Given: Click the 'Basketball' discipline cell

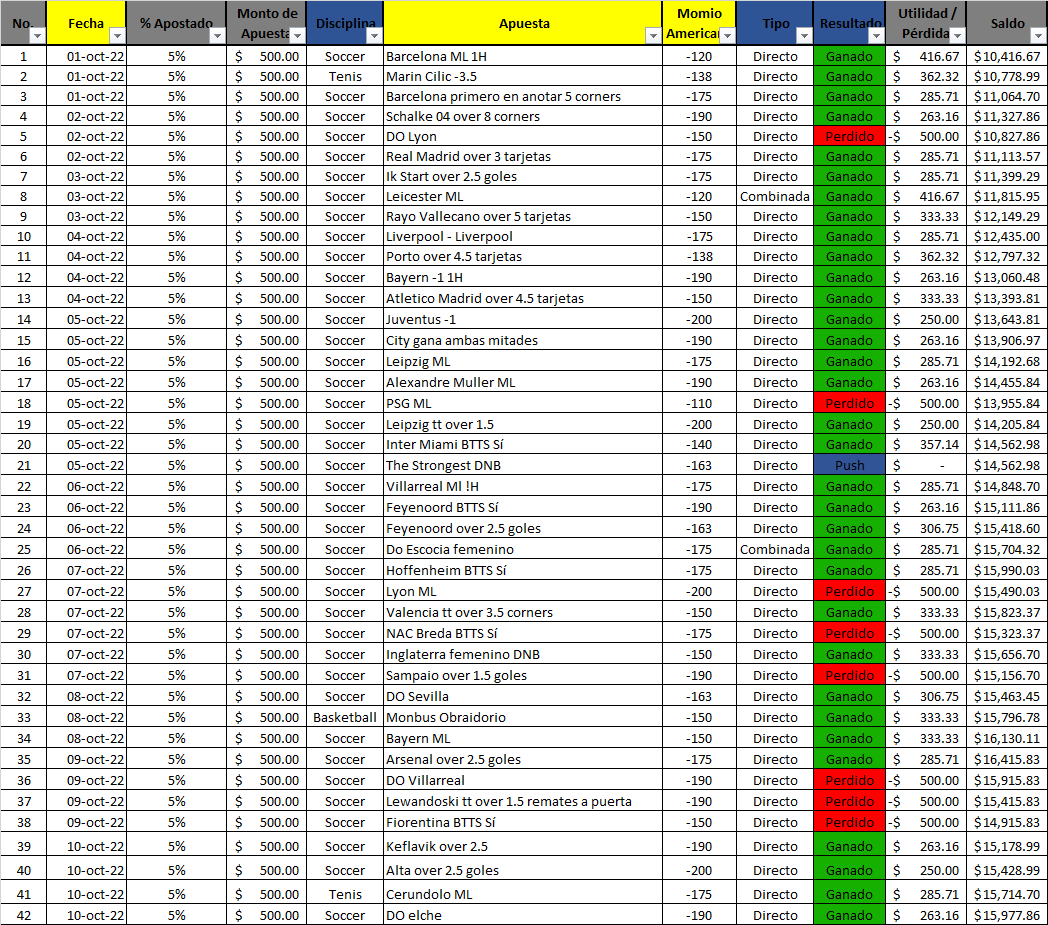Looking at the screenshot, I should coord(345,717).
